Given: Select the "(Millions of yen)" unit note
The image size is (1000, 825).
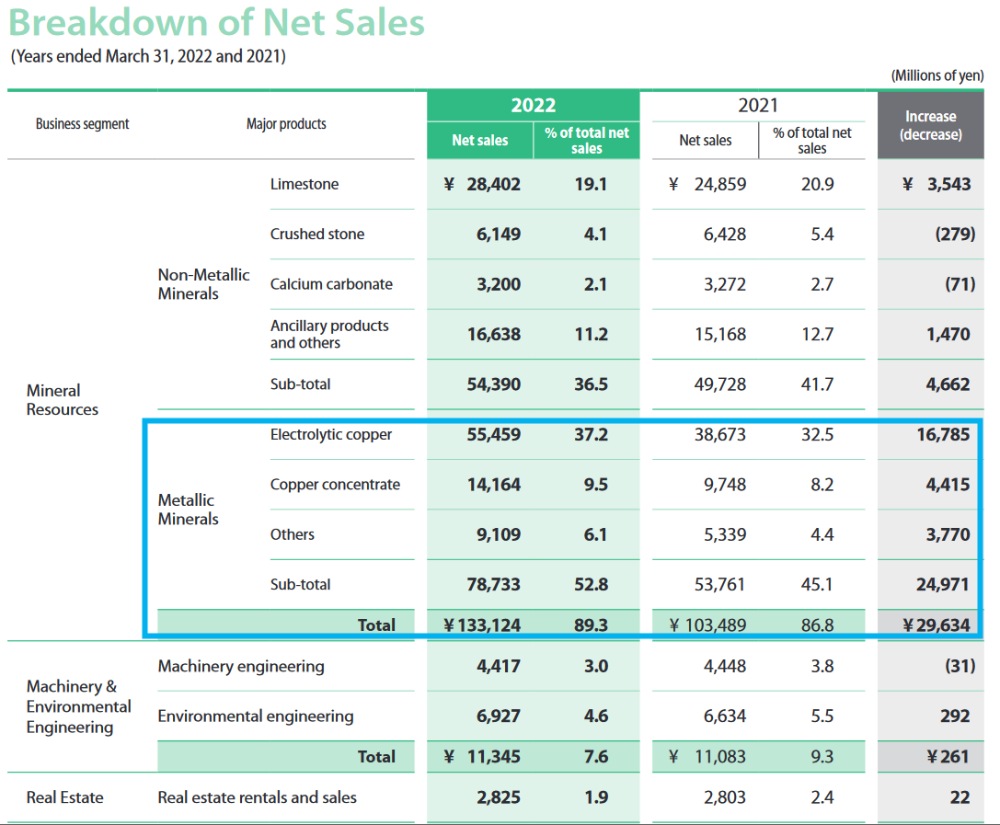Looking at the screenshot, I should [x=937, y=75].
